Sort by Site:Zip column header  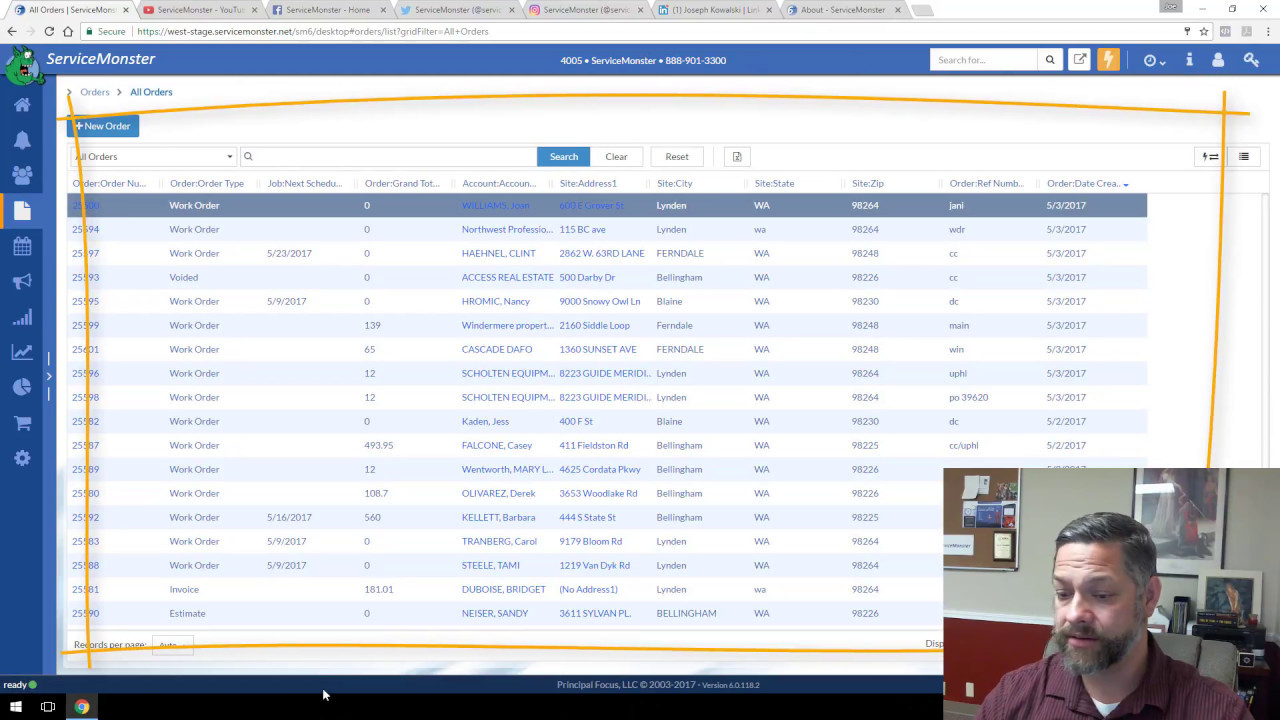tap(868, 183)
